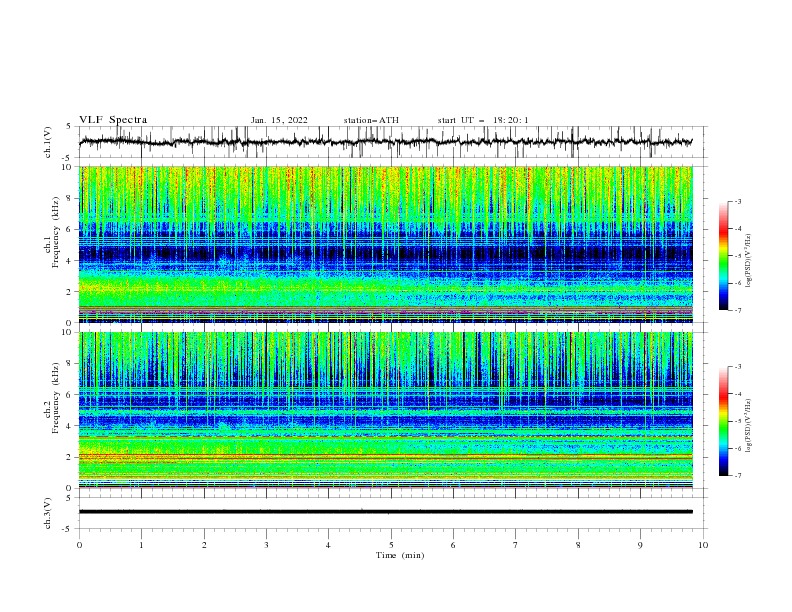Click the 'VLF Spectra' title text
The image size is (792, 612).
tap(113, 120)
